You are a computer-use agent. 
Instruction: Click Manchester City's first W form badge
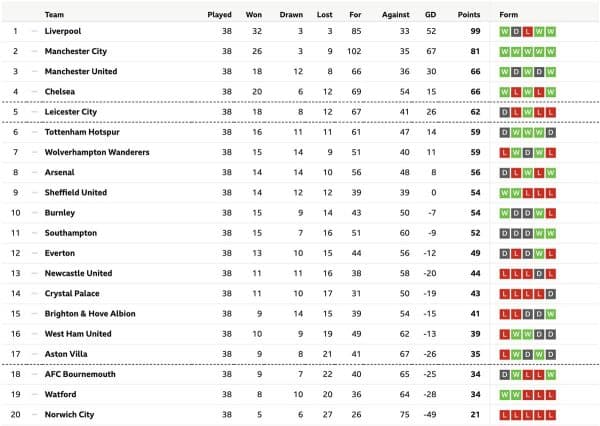click(505, 52)
